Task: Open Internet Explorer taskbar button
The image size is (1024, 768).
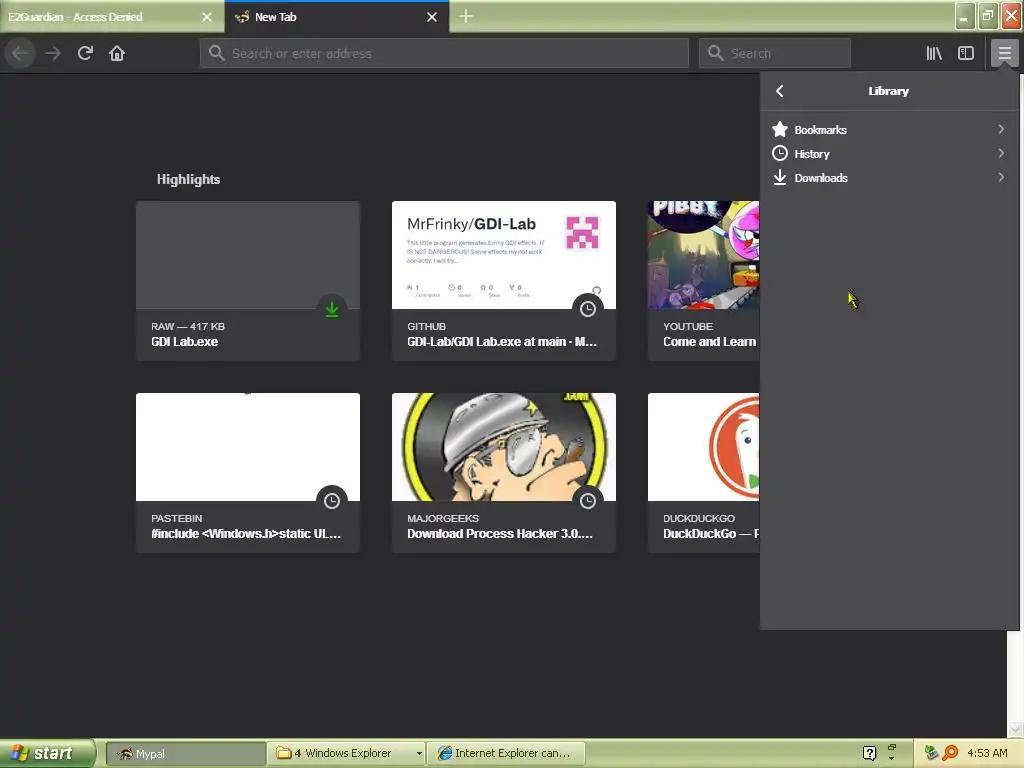Action: tap(505, 754)
